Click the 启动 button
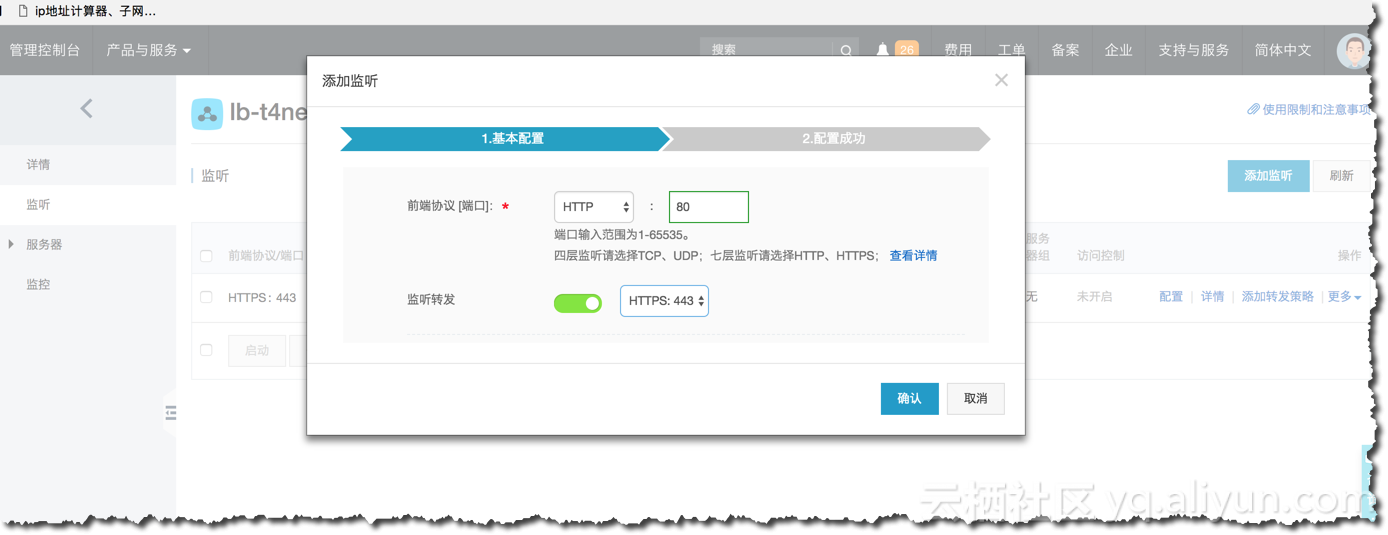This screenshot has width=1388, height=535. pos(257,351)
